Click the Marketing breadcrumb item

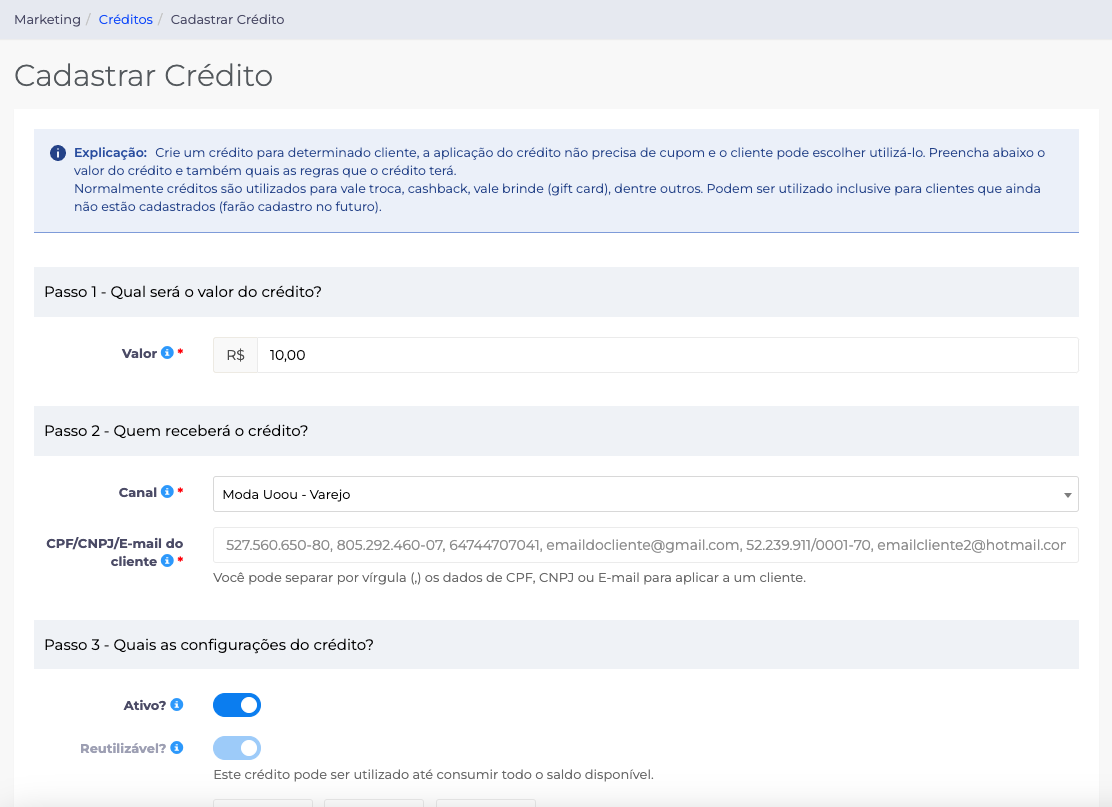pos(48,20)
